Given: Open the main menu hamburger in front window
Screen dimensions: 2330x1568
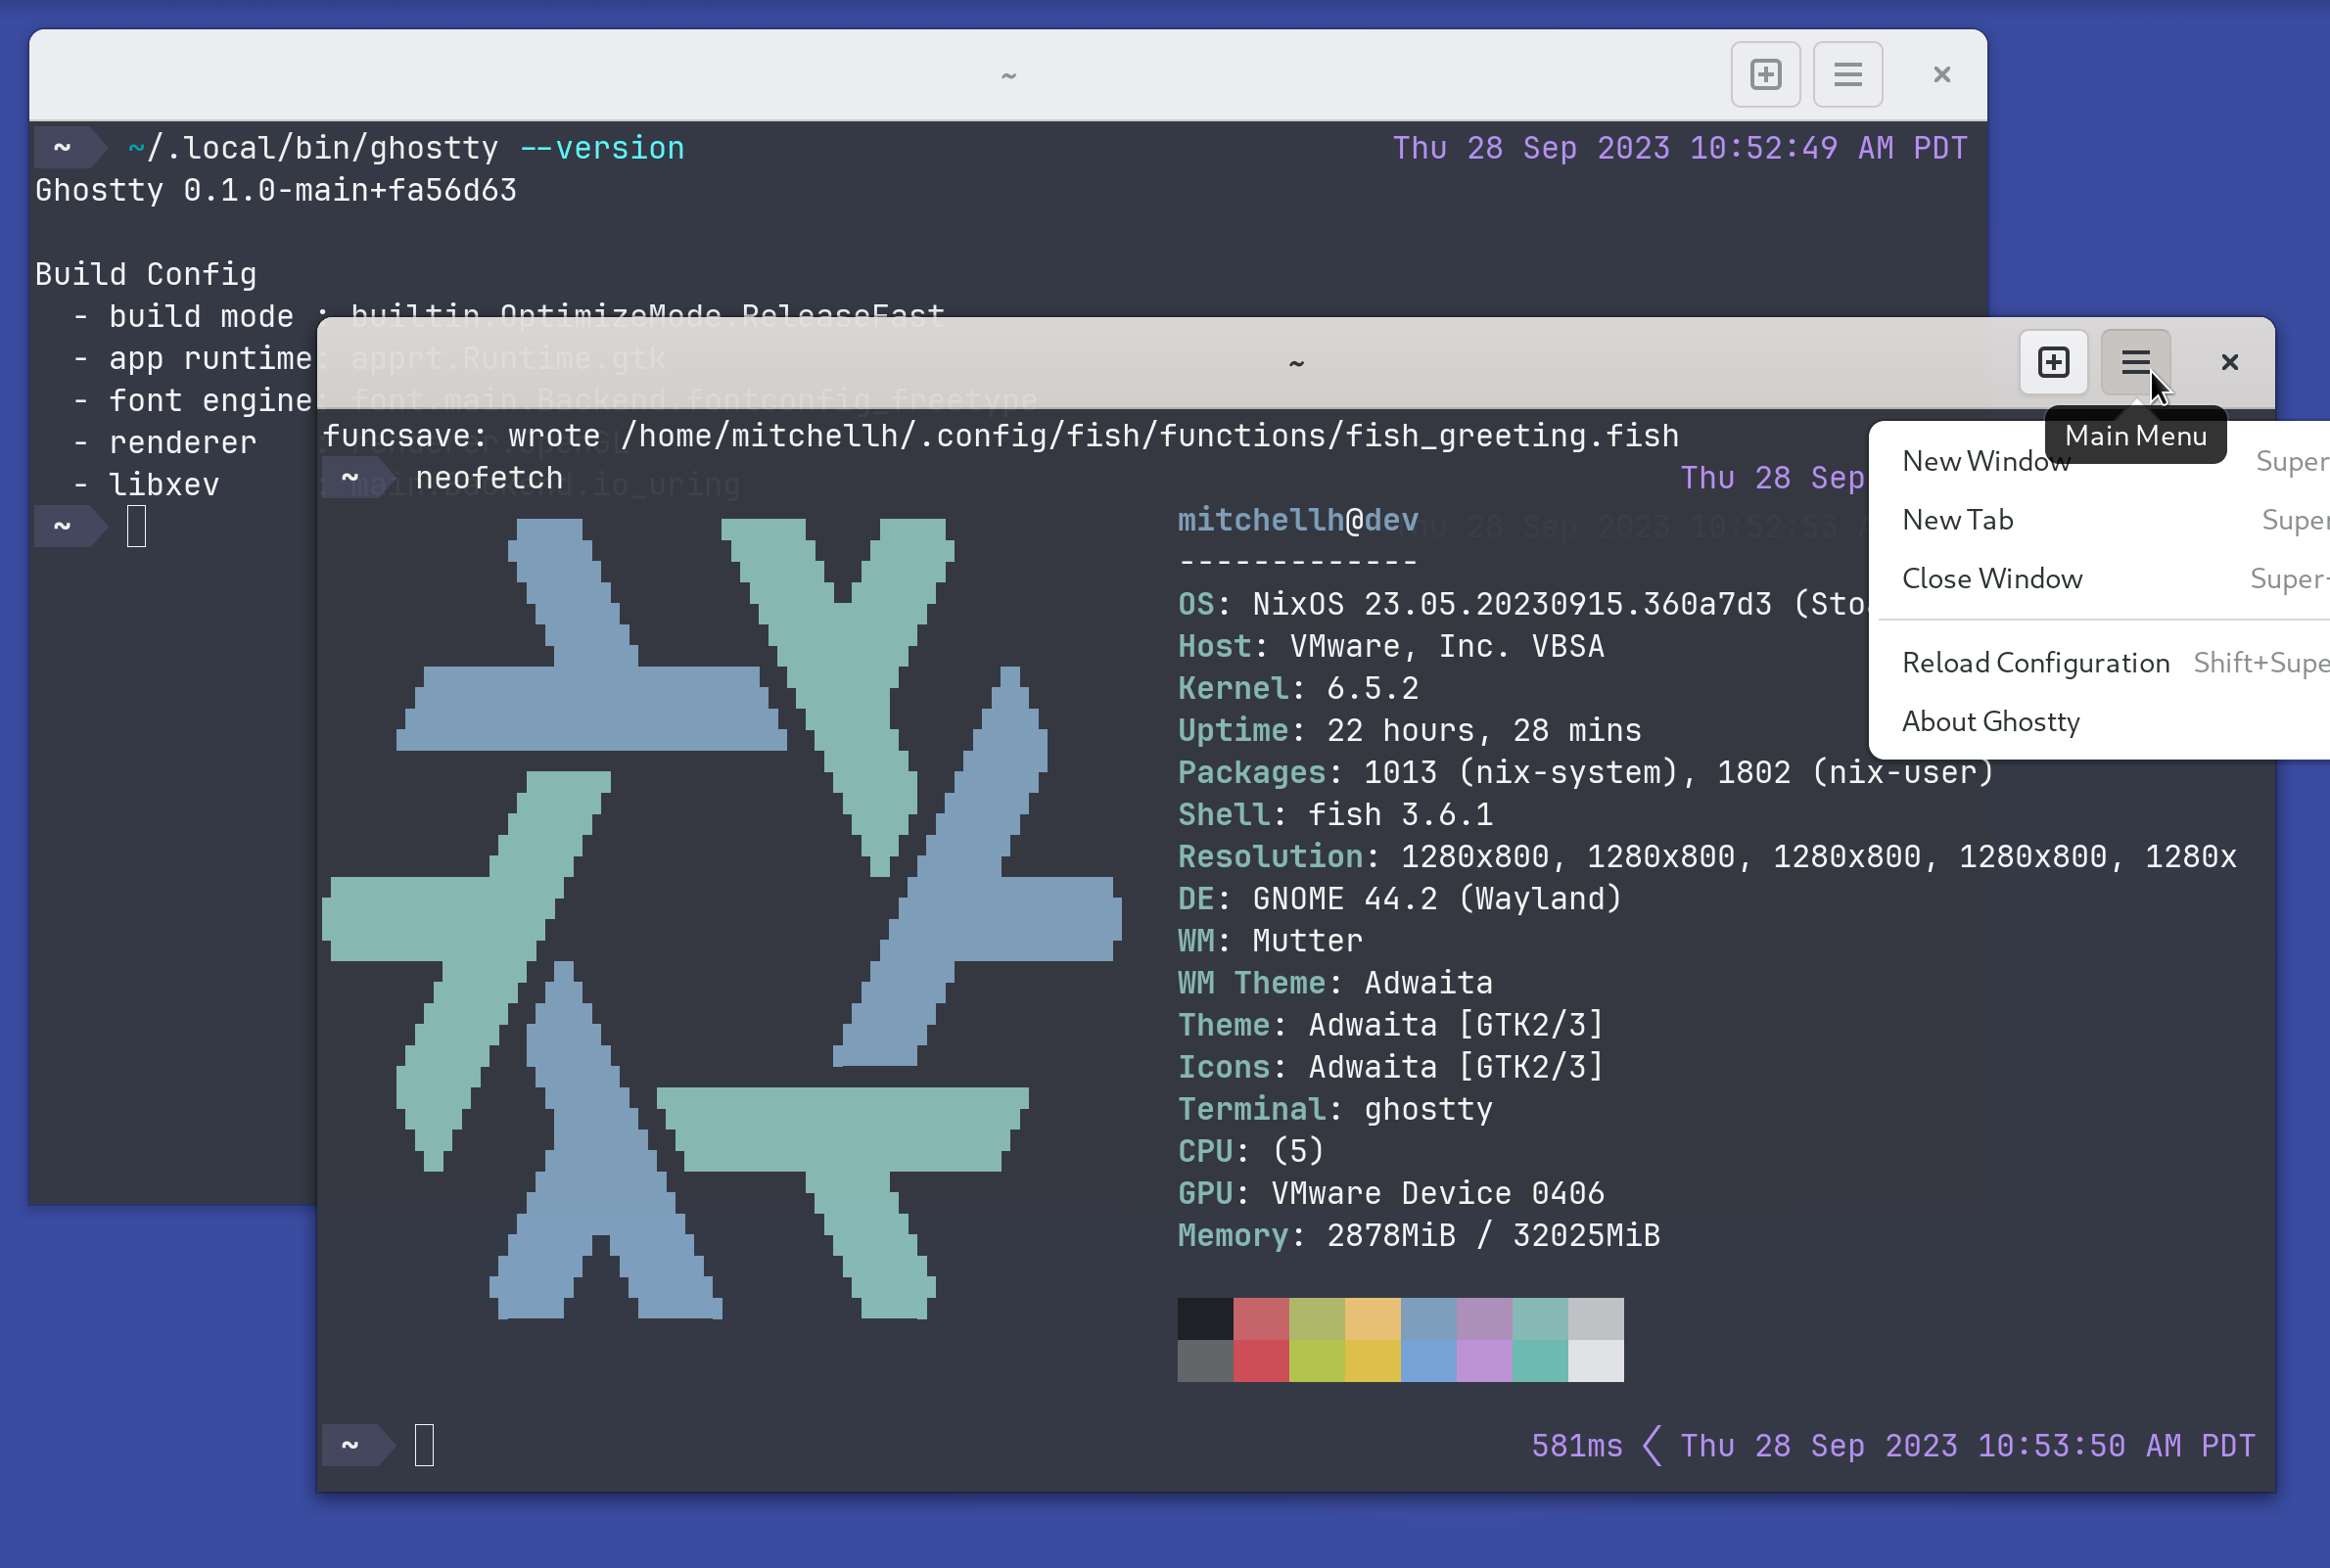Looking at the screenshot, I should [x=2135, y=362].
